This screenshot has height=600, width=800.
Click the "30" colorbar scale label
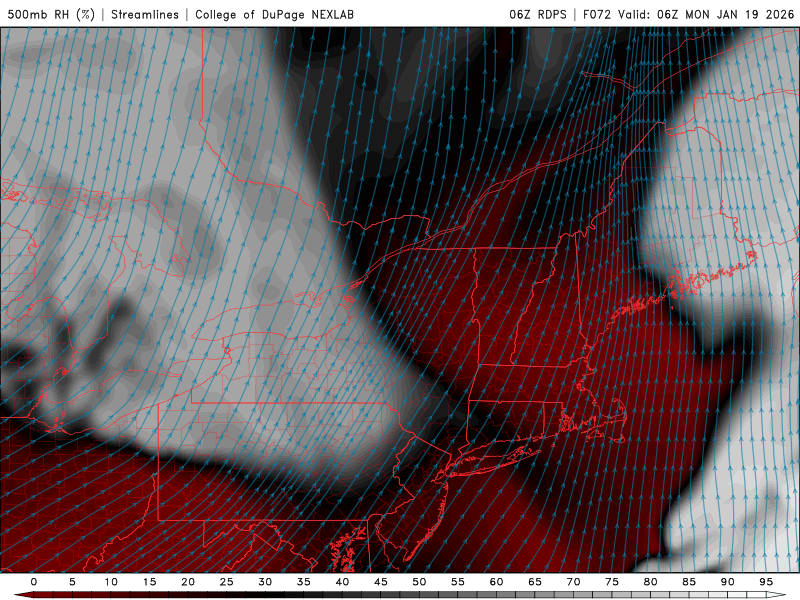coord(265,582)
